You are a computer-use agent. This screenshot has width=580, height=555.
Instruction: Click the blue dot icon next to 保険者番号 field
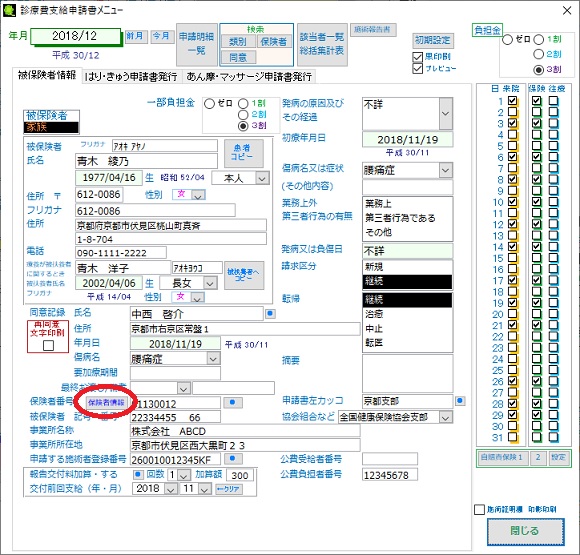pyautogui.click(x=232, y=403)
